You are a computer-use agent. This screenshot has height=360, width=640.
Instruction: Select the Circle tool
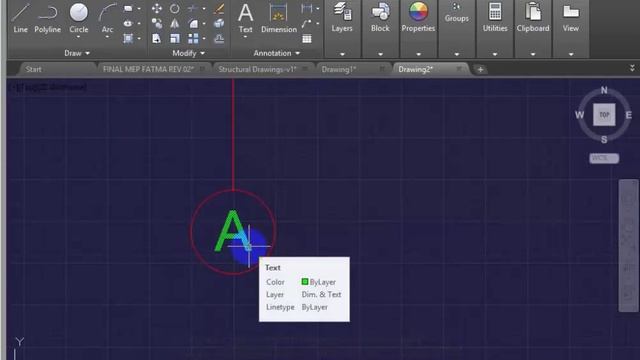pos(79,18)
